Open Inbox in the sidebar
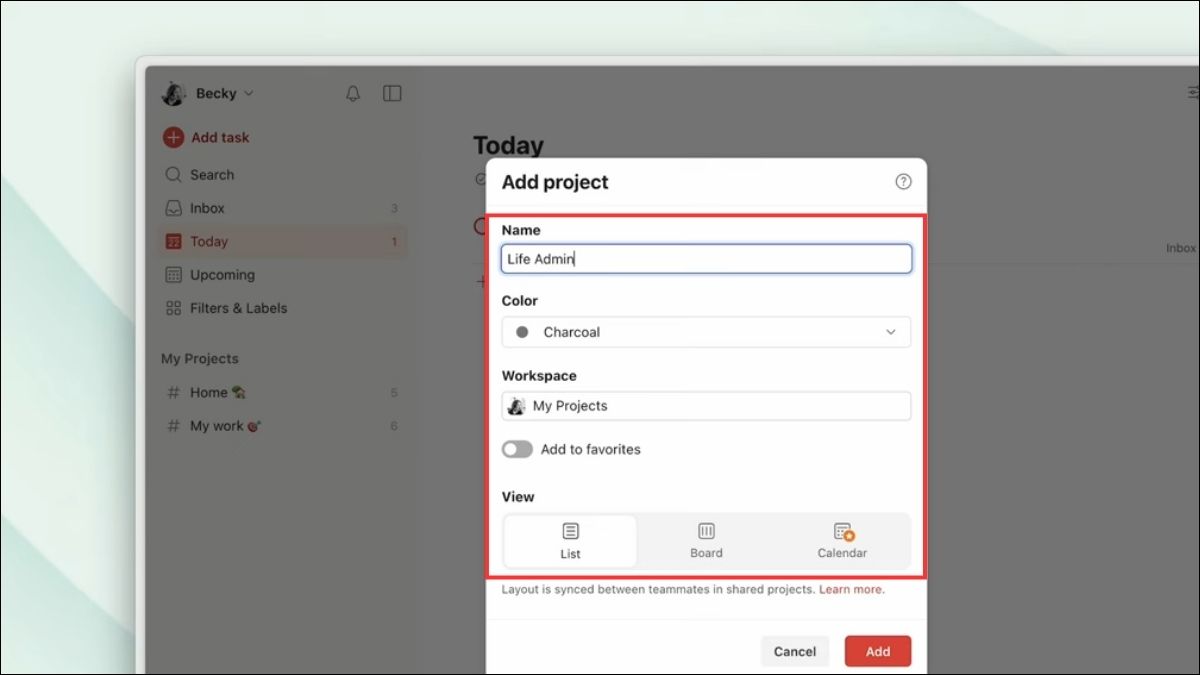 pos(284,208)
